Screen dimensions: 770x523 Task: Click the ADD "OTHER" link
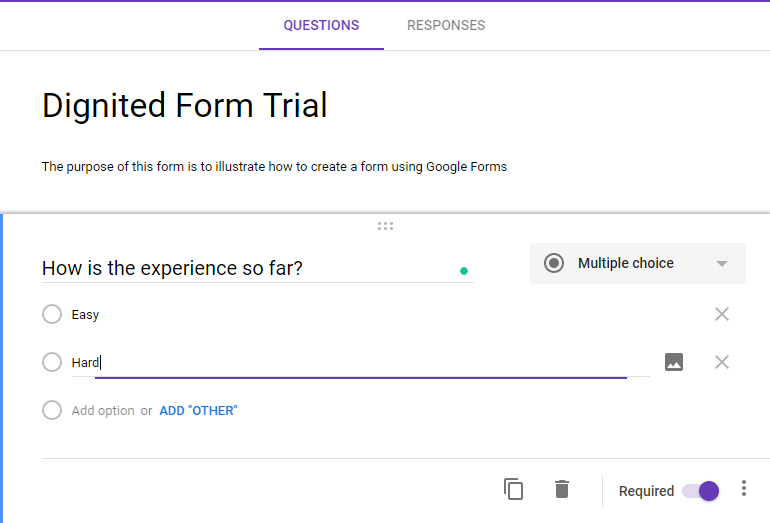click(198, 411)
